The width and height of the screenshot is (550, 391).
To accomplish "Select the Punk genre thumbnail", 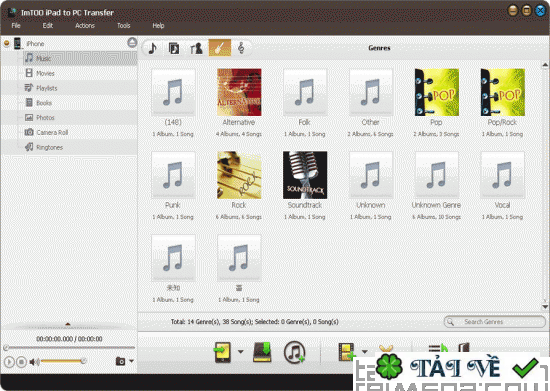I will (173, 175).
